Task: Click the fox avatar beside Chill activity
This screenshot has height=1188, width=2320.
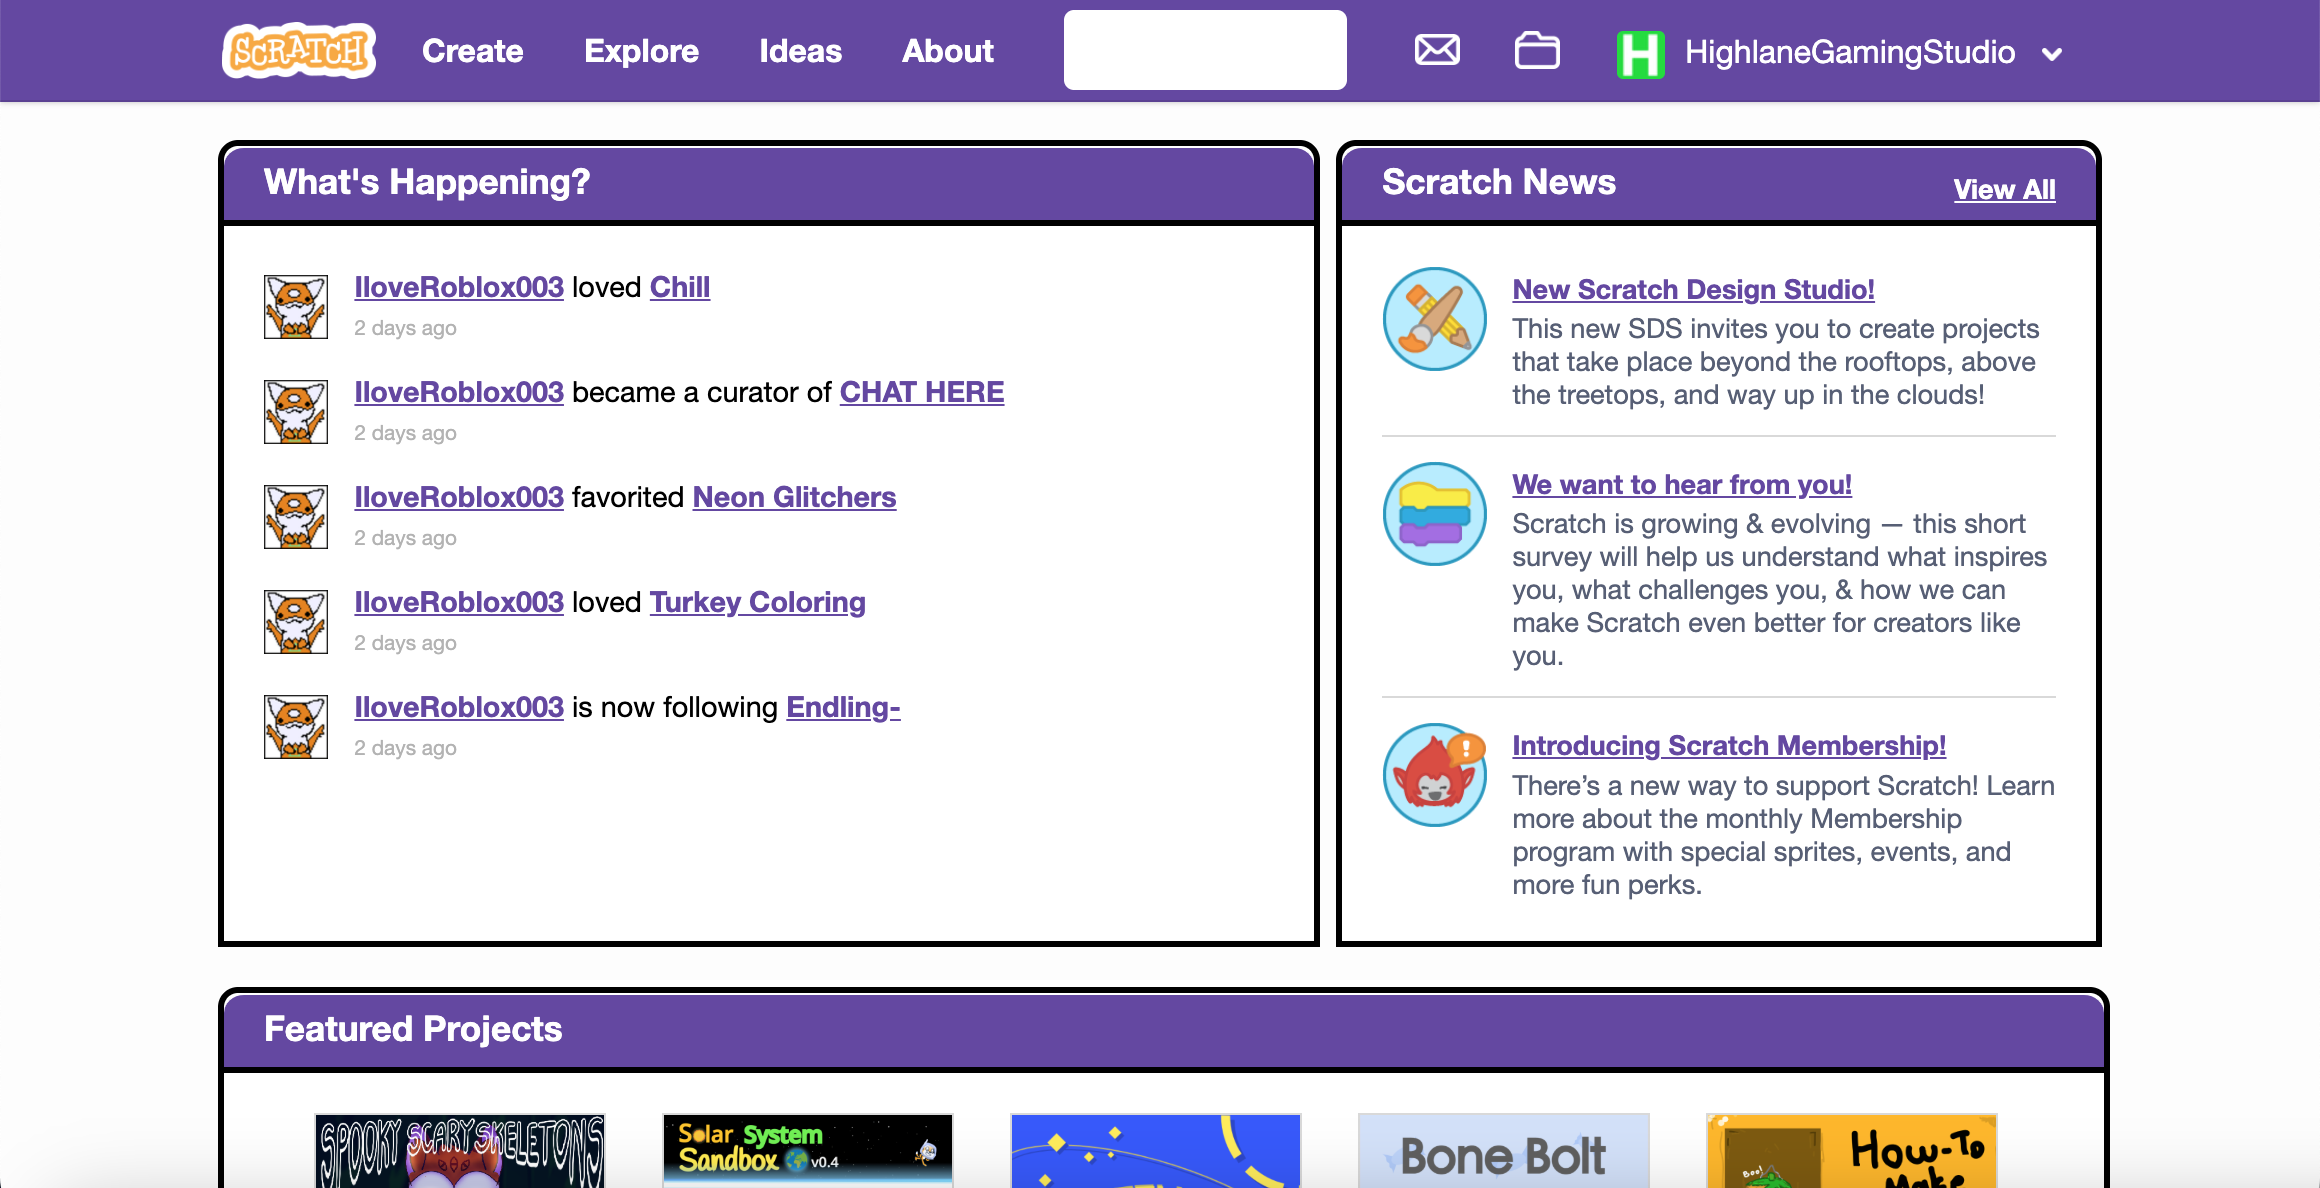Action: point(296,307)
